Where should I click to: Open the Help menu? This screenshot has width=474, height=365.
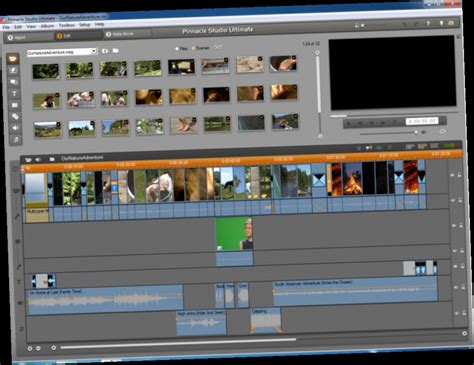pos(99,24)
